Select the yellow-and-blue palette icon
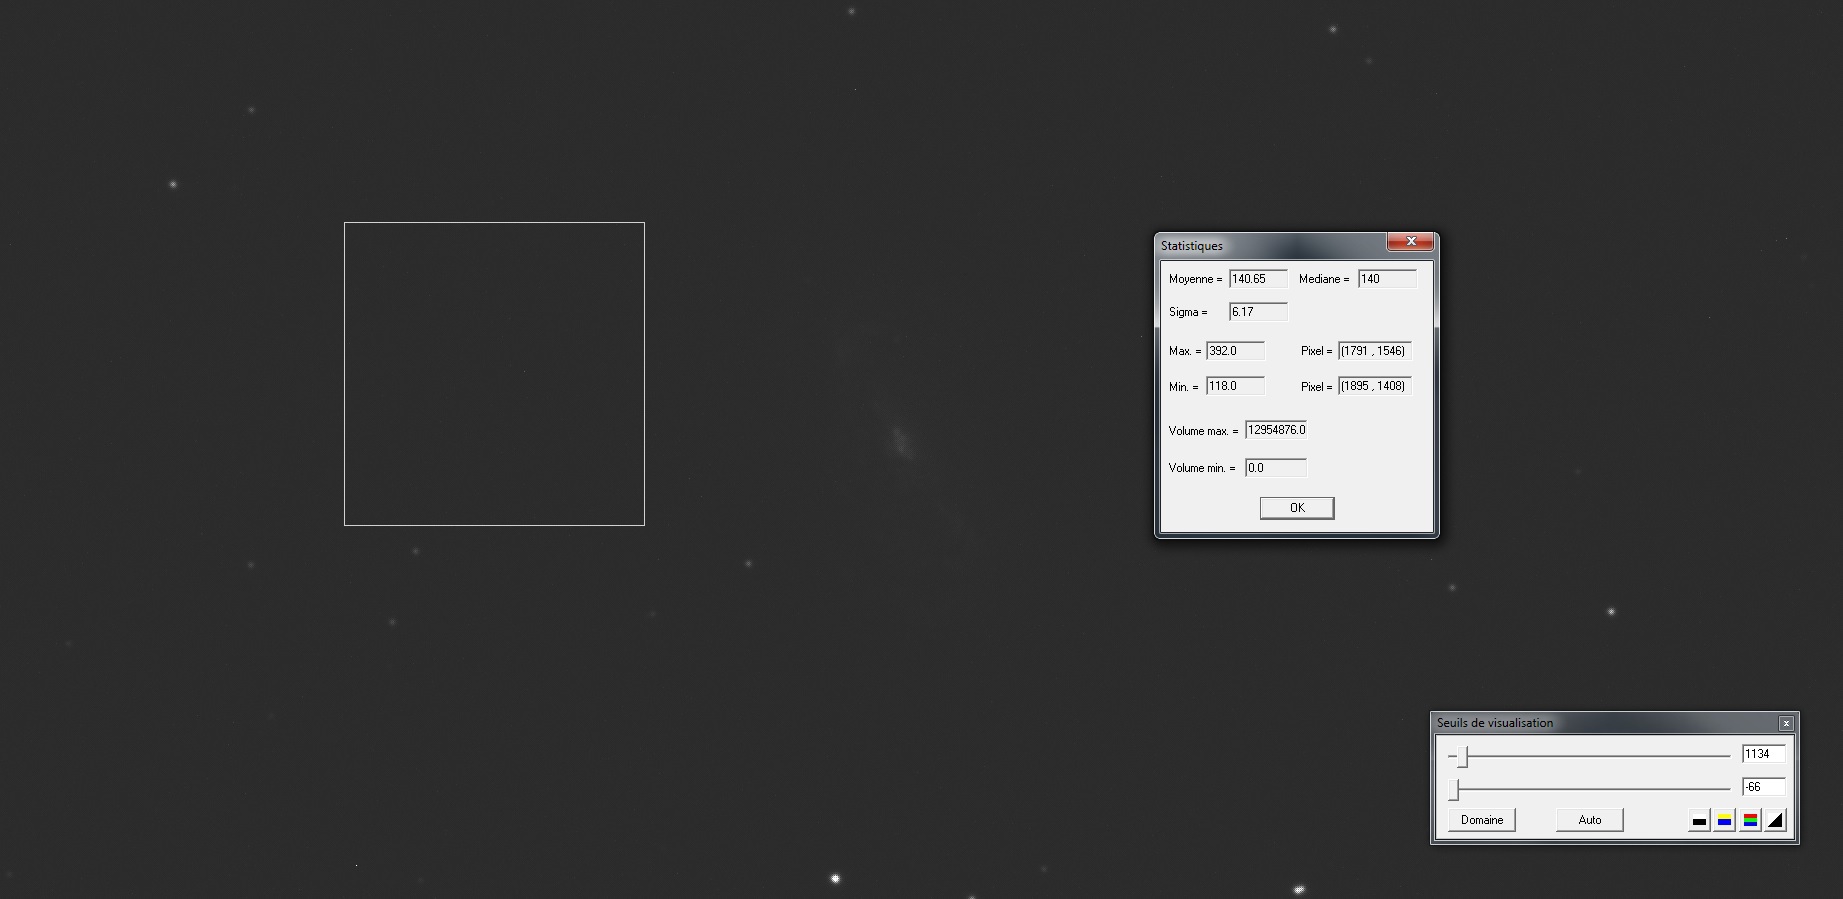The height and width of the screenshot is (899, 1843). pyautogui.click(x=1724, y=821)
